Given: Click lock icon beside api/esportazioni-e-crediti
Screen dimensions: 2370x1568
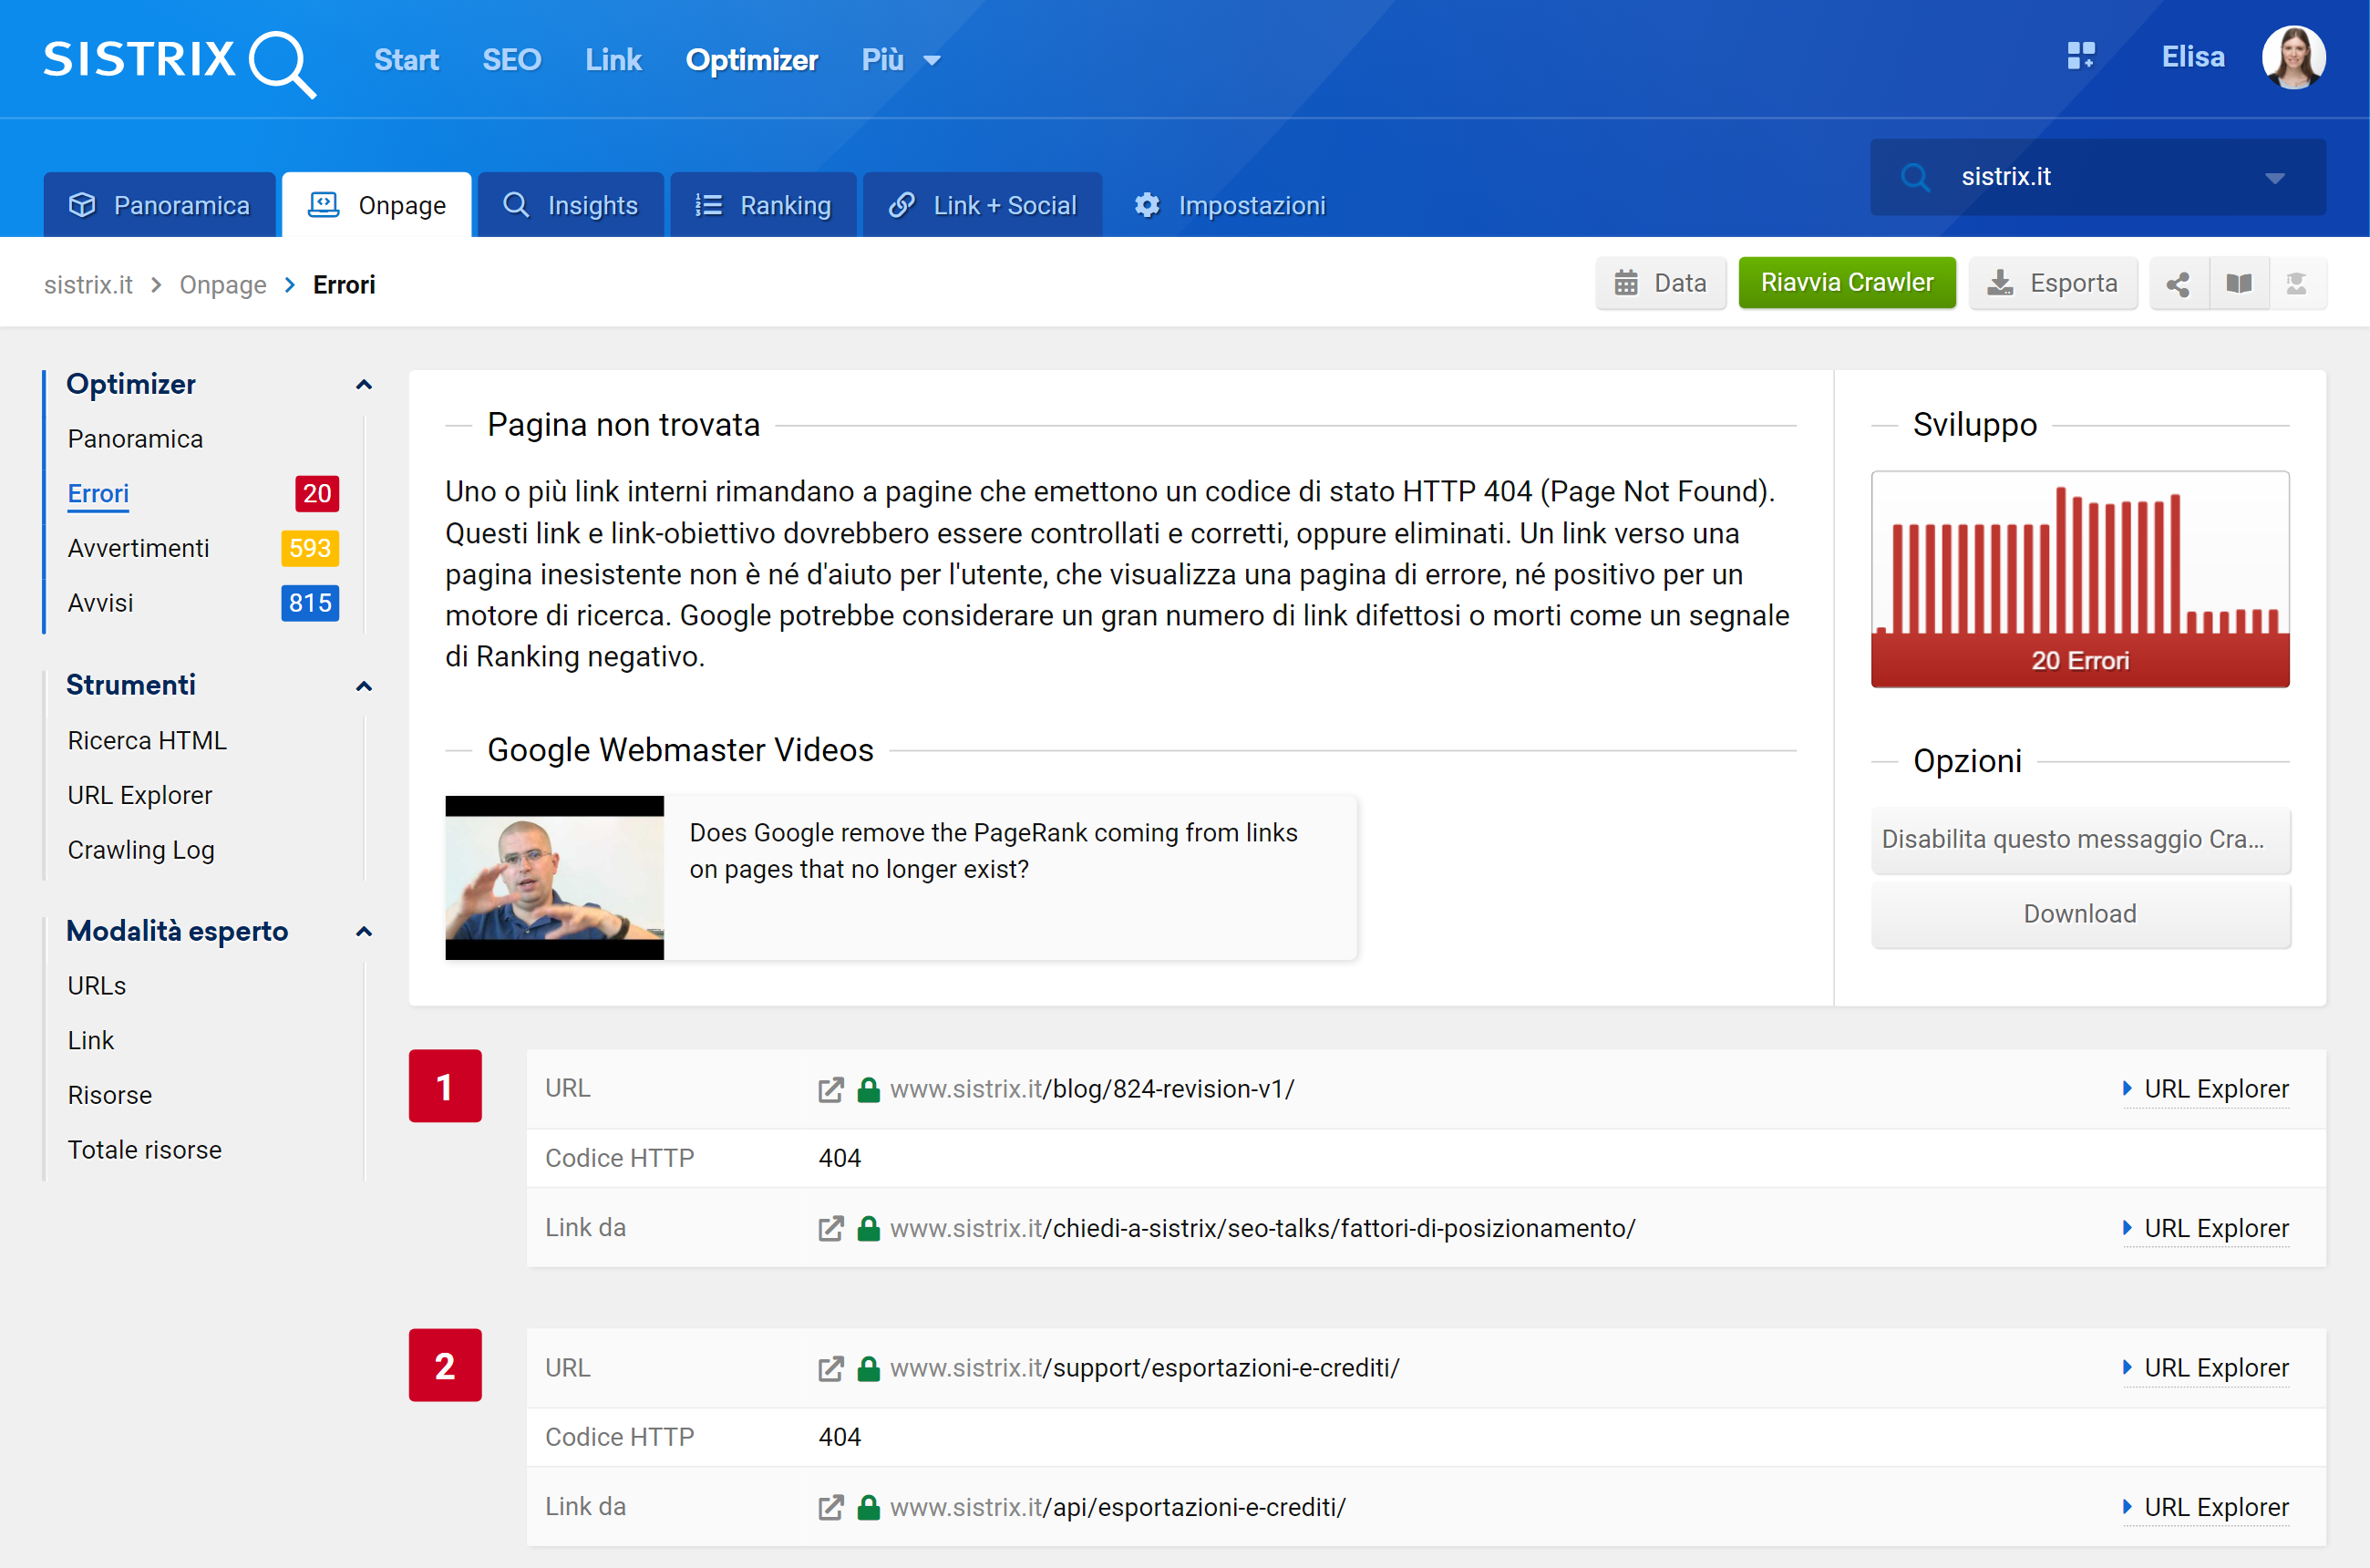Looking at the screenshot, I should pyautogui.click(x=868, y=1507).
